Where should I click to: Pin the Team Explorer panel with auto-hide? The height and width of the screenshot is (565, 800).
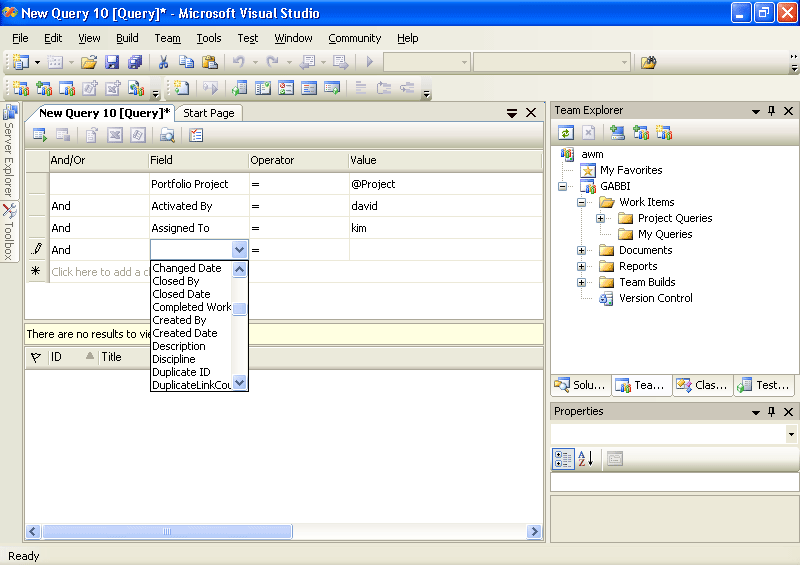point(771,111)
